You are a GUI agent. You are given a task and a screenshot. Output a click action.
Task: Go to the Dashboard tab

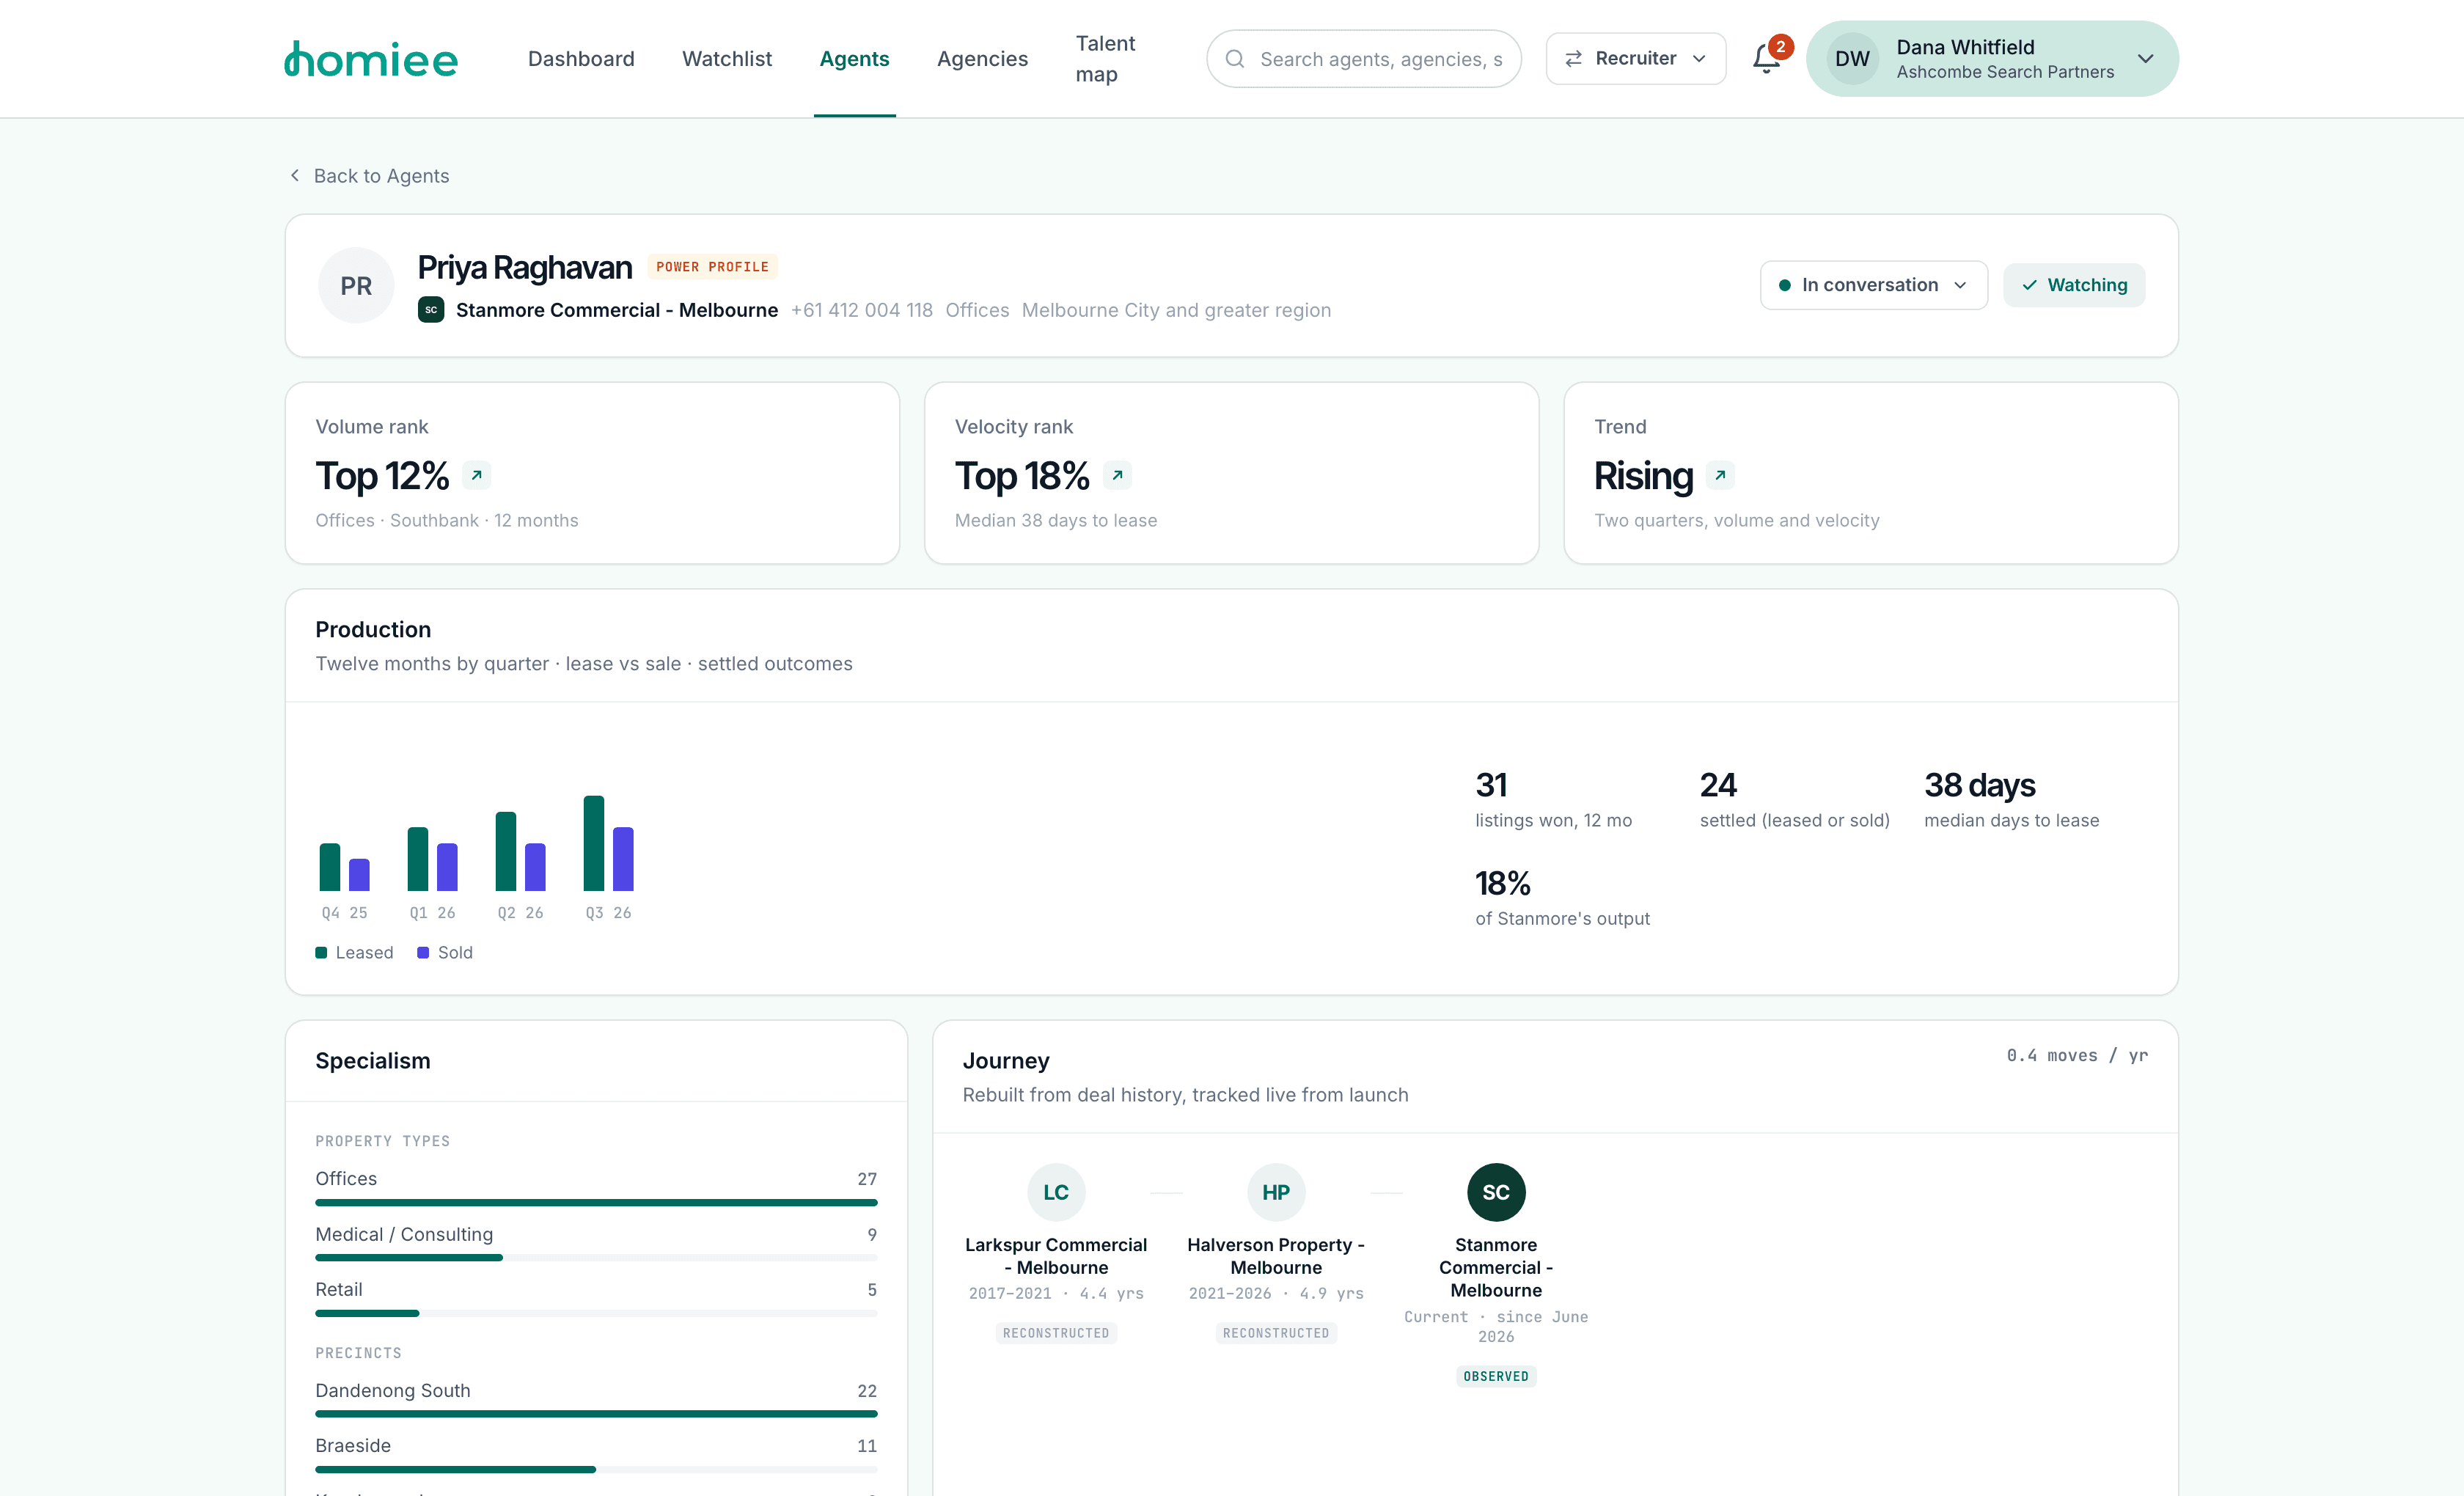tap(581, 59)
